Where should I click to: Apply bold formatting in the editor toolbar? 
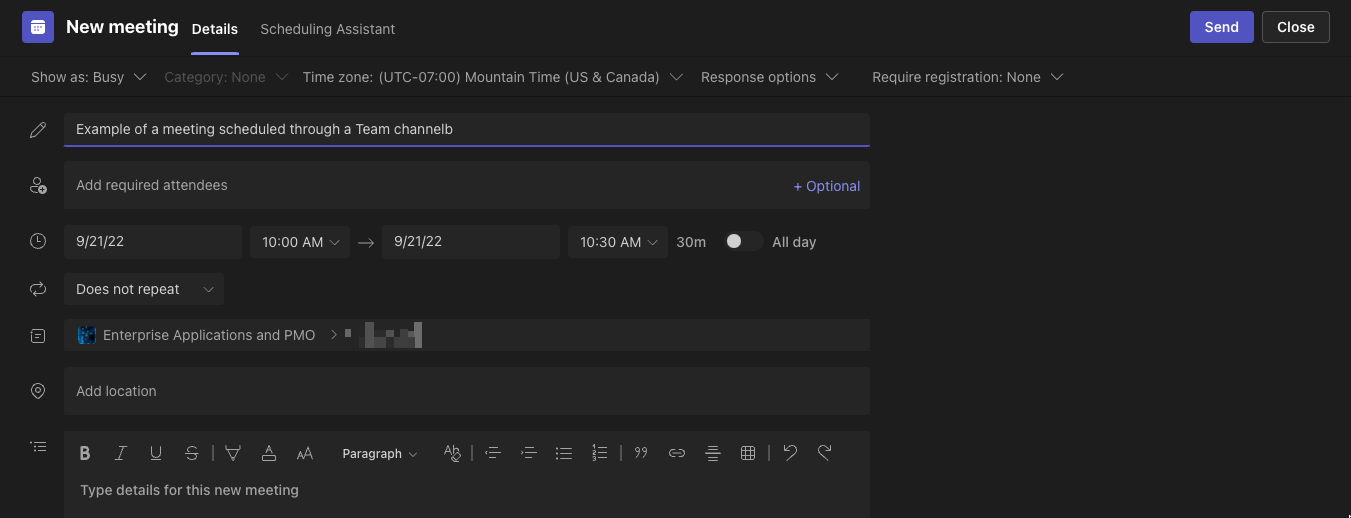[x=85, y=453]
